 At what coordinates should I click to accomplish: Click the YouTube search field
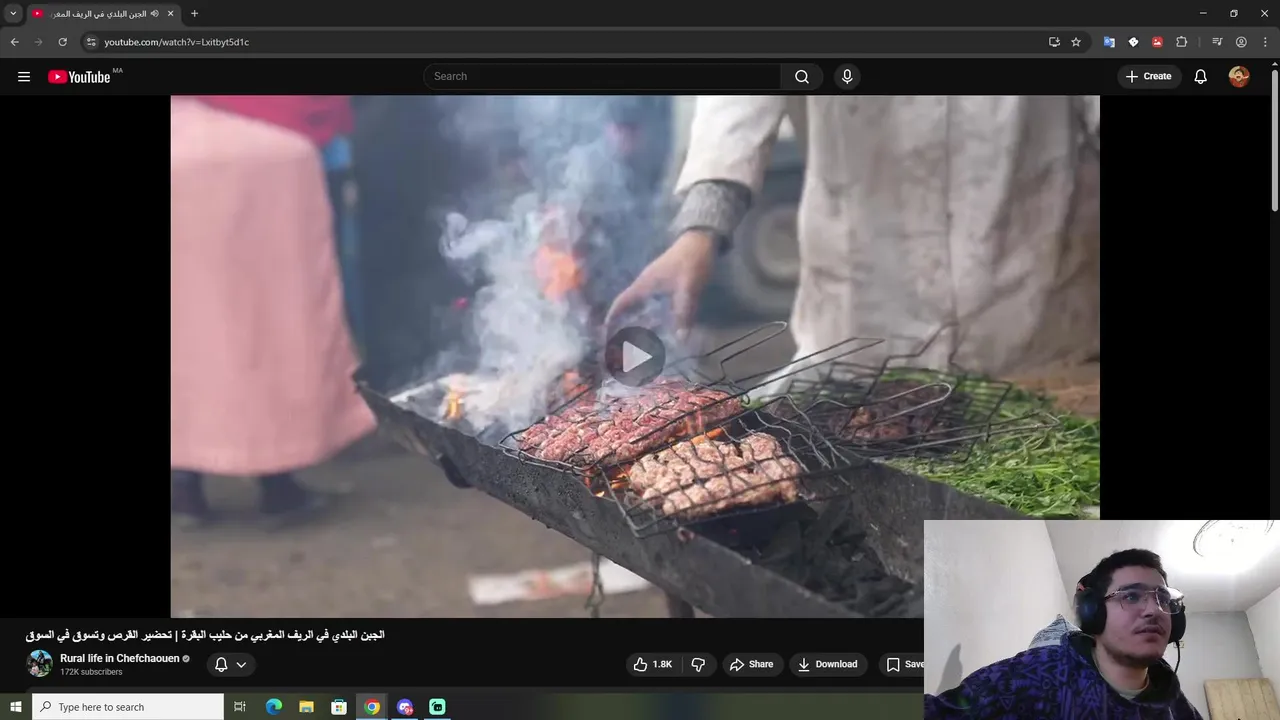tap(602, 77)
